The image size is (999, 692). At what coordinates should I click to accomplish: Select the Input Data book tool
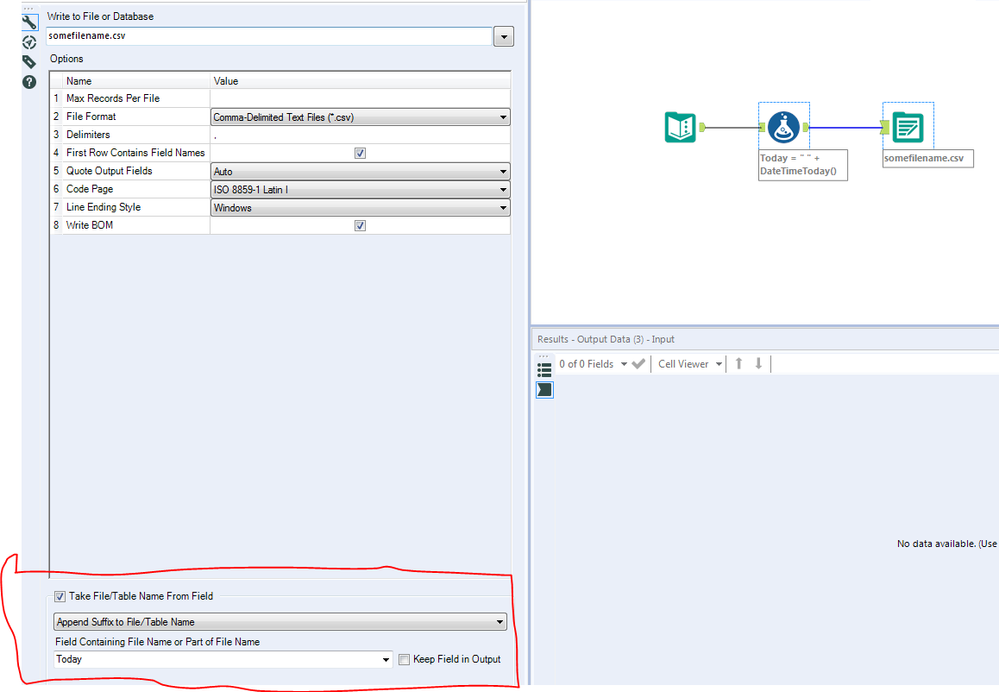pos(680,127)
